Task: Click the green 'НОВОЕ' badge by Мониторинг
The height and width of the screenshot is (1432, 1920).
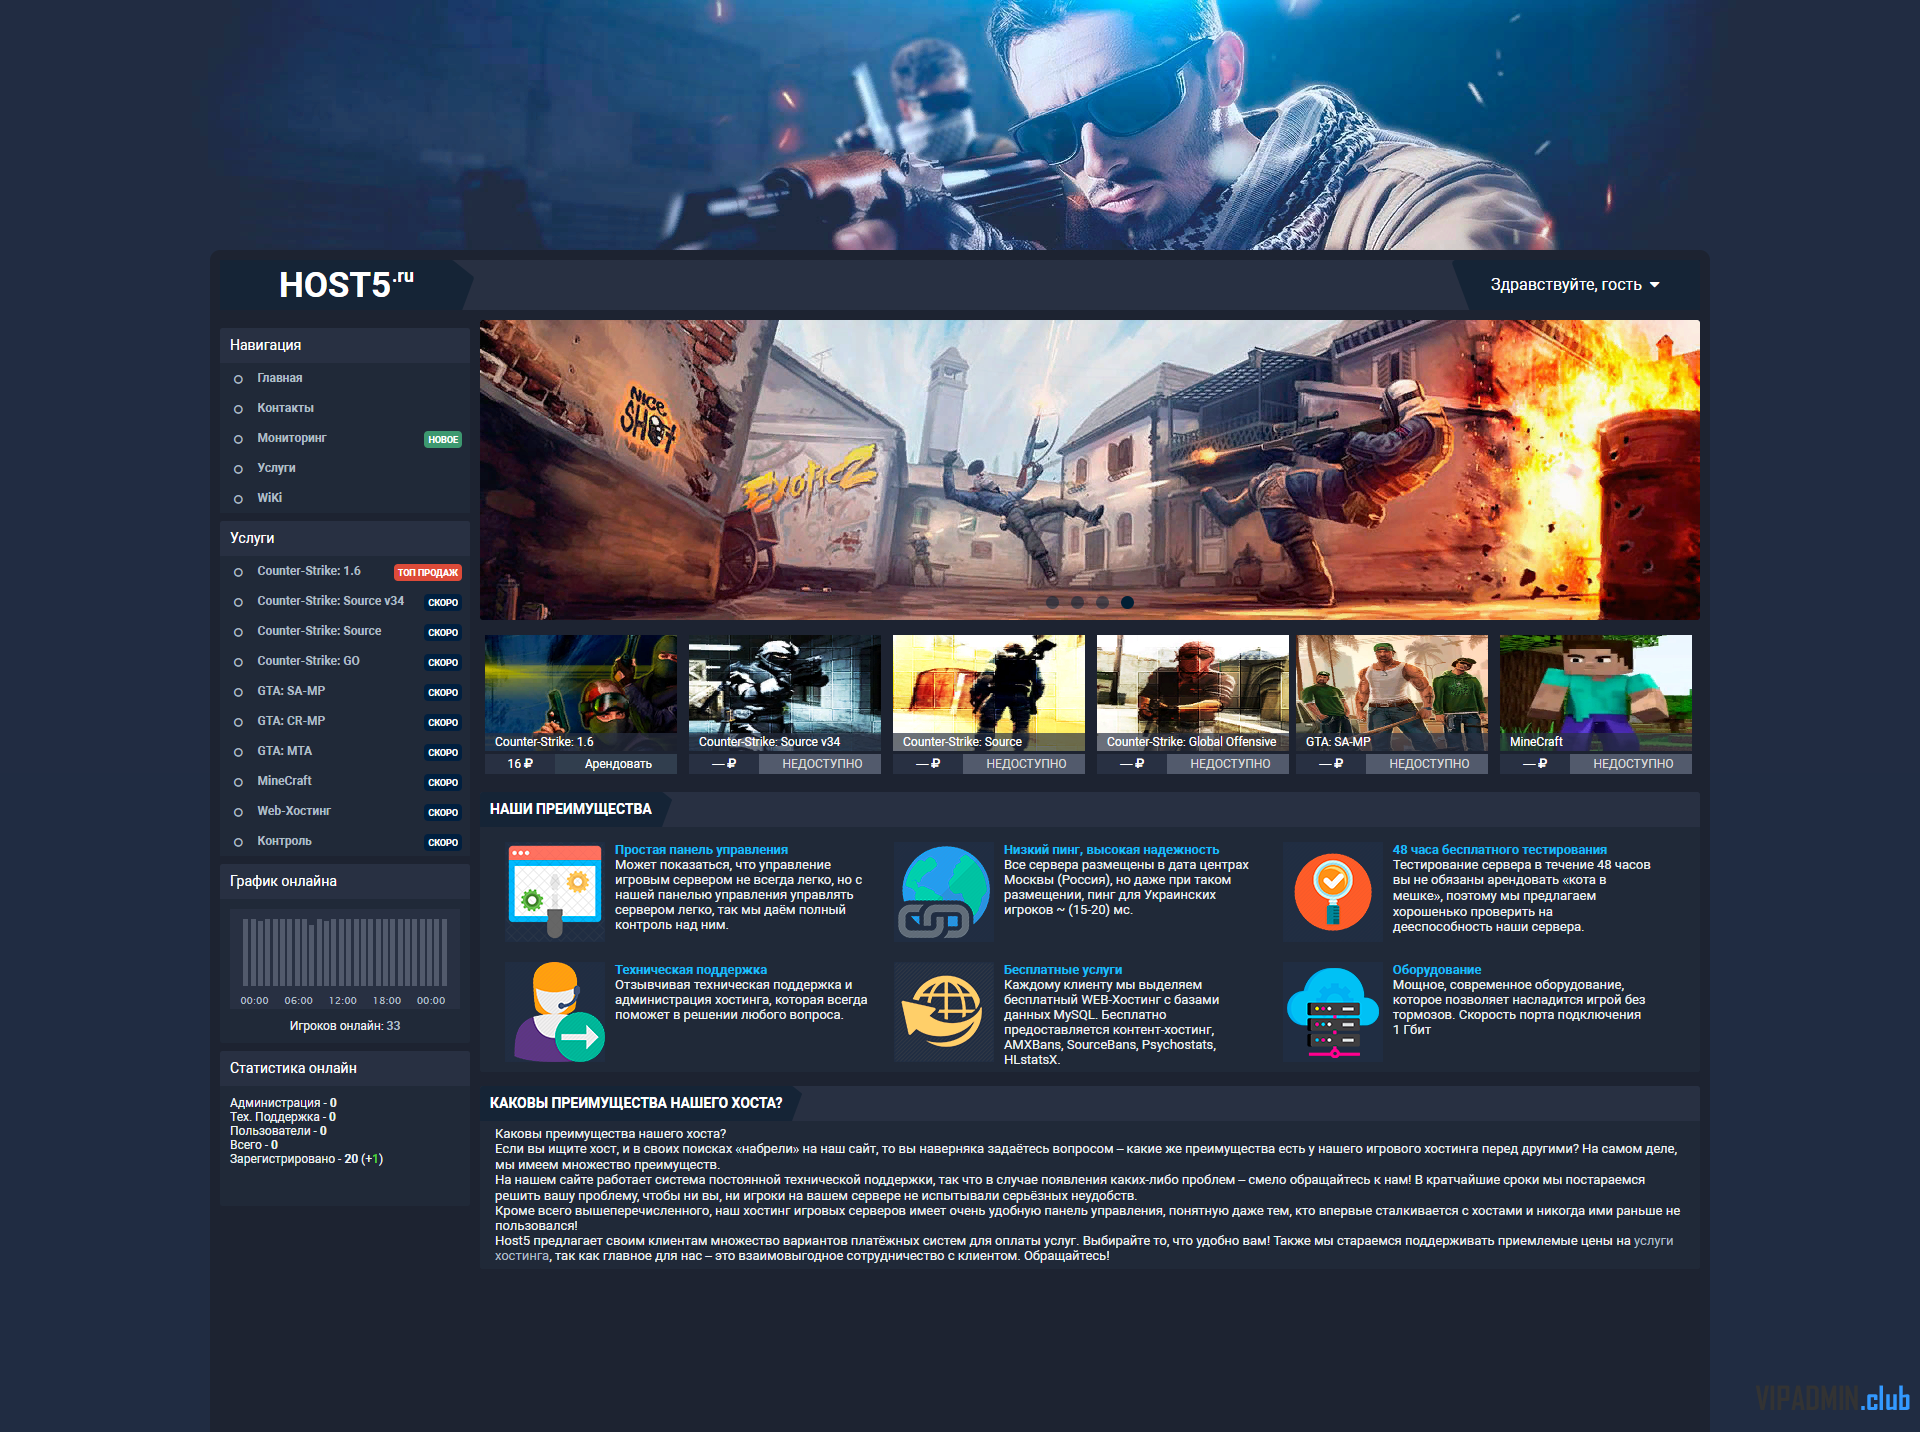Action: click(x=442, y=439)
